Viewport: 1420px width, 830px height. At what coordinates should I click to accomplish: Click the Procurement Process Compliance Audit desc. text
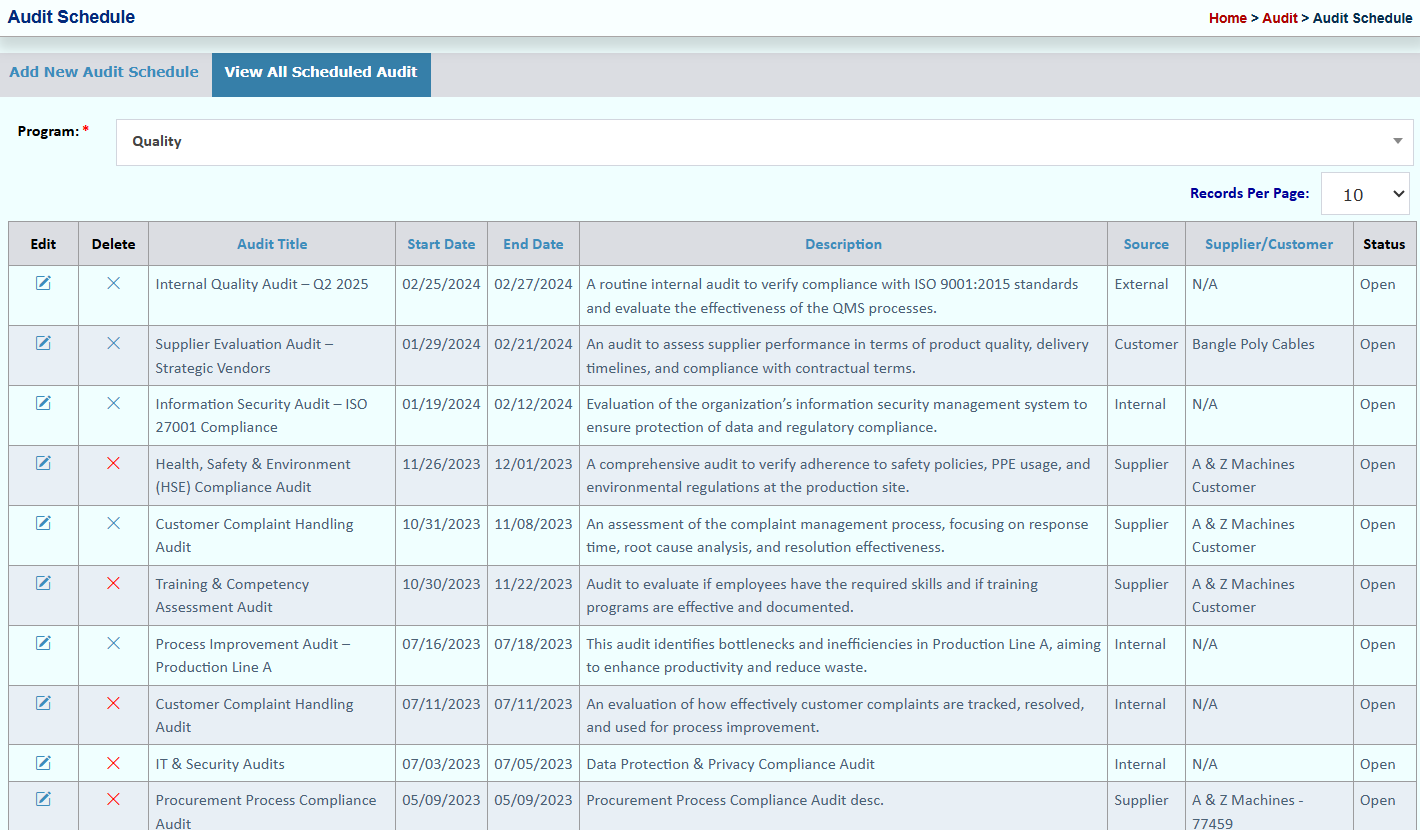735,800
